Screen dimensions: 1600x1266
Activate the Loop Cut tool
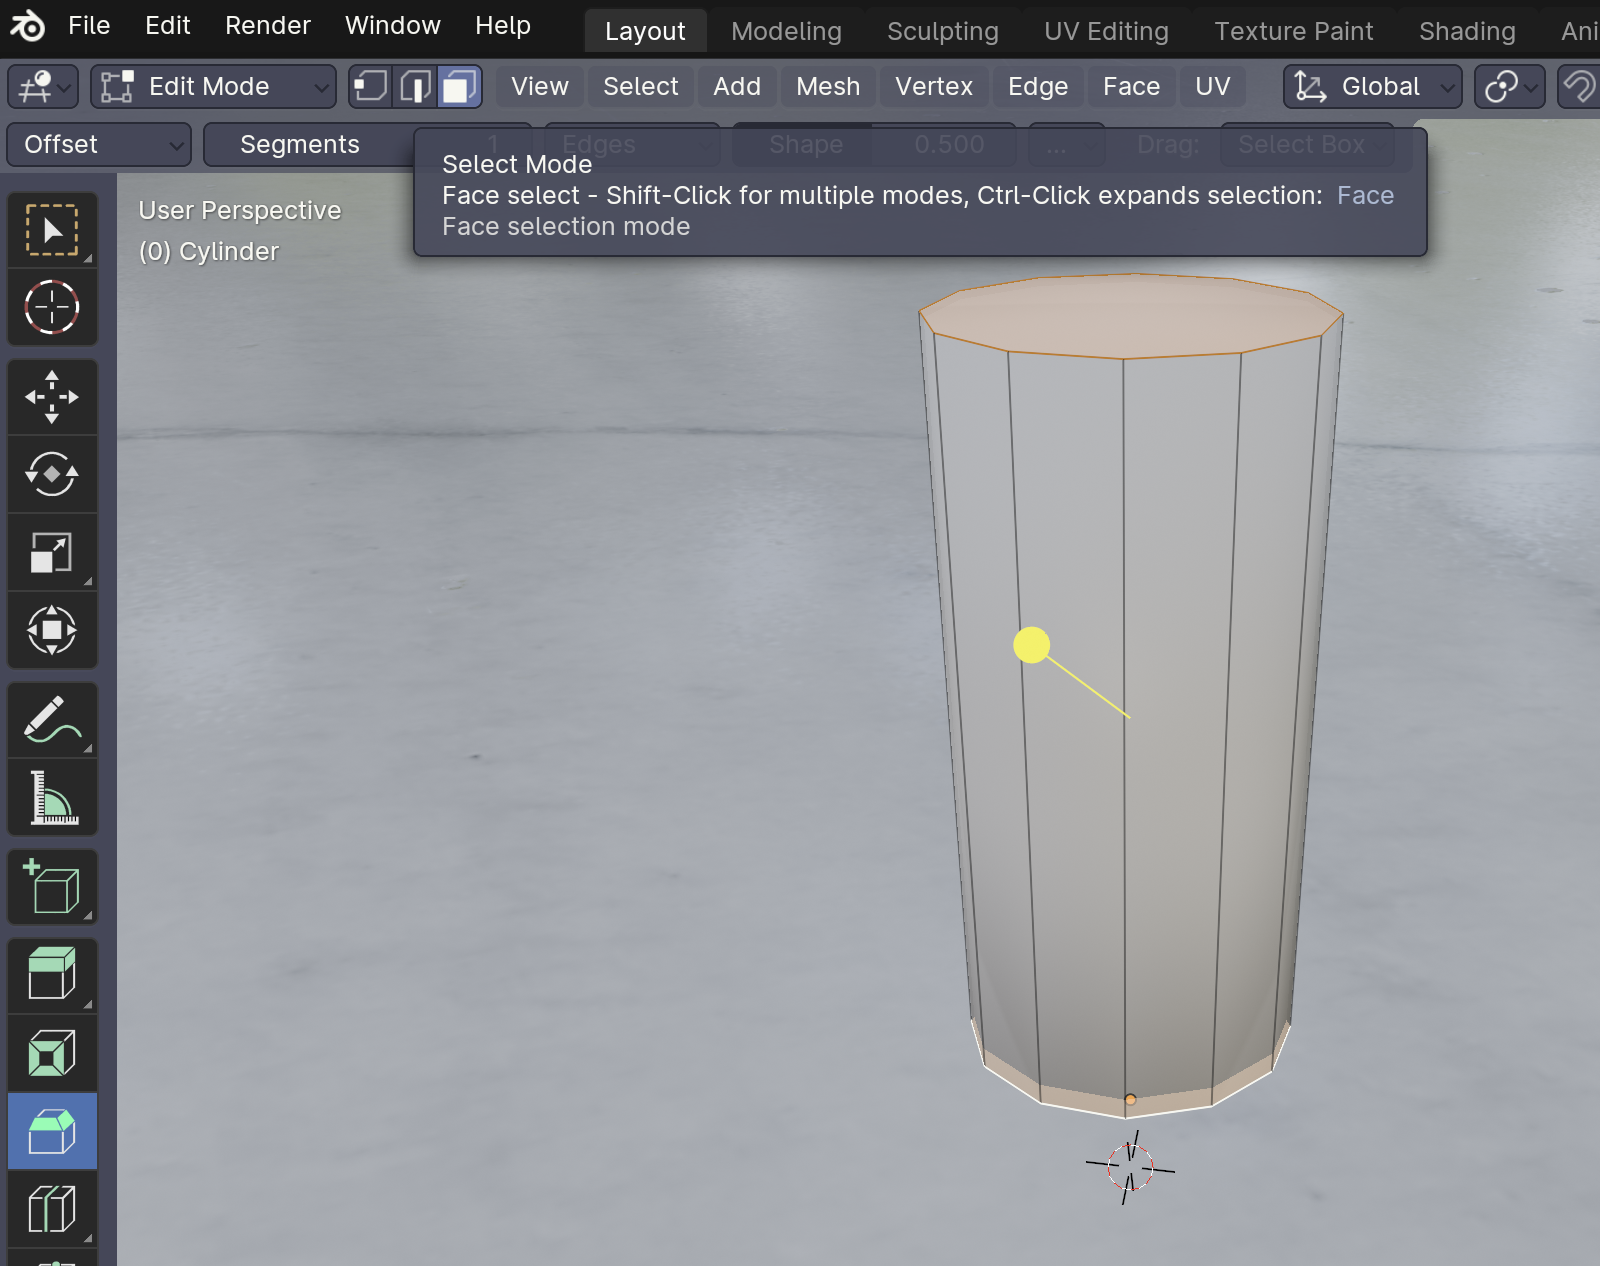(52, 1209)
